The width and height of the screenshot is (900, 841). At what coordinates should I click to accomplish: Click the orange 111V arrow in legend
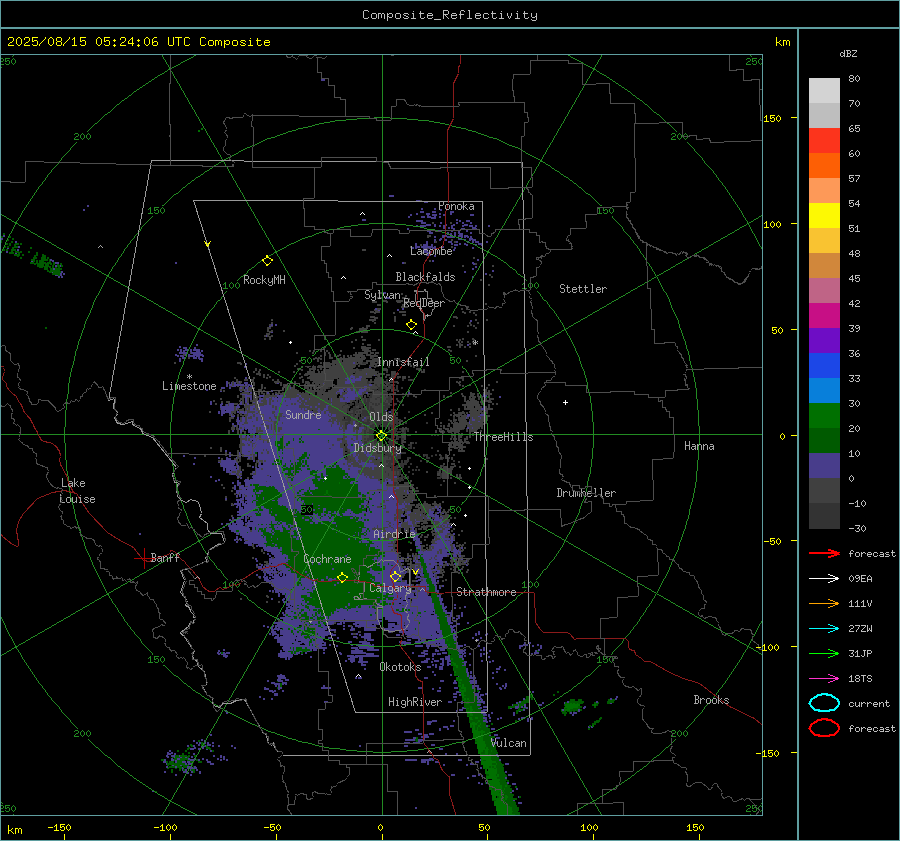tap(824, 603)
